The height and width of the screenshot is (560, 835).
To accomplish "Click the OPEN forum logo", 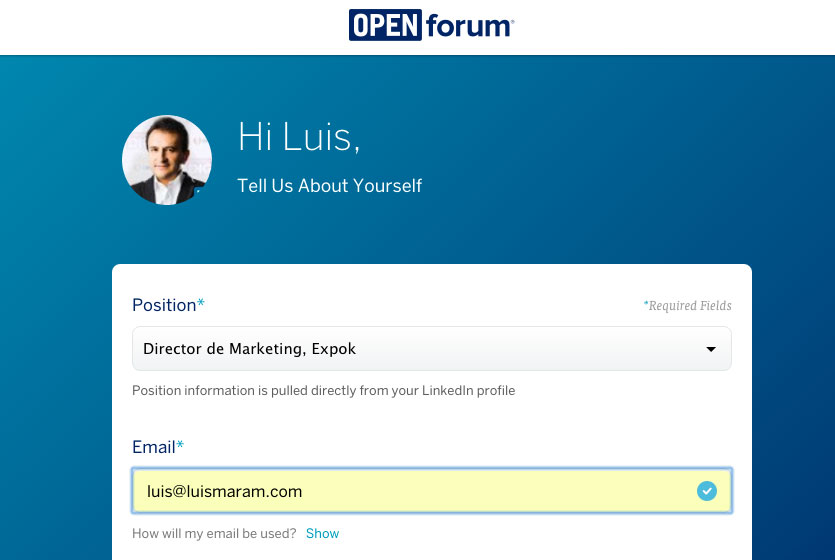I will tap(431, 25).
